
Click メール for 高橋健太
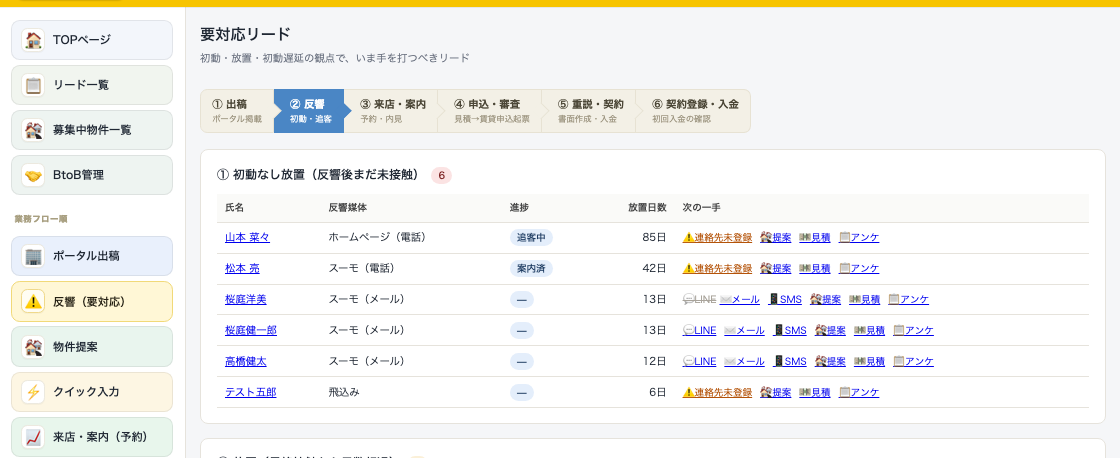[x=744, y=362]
